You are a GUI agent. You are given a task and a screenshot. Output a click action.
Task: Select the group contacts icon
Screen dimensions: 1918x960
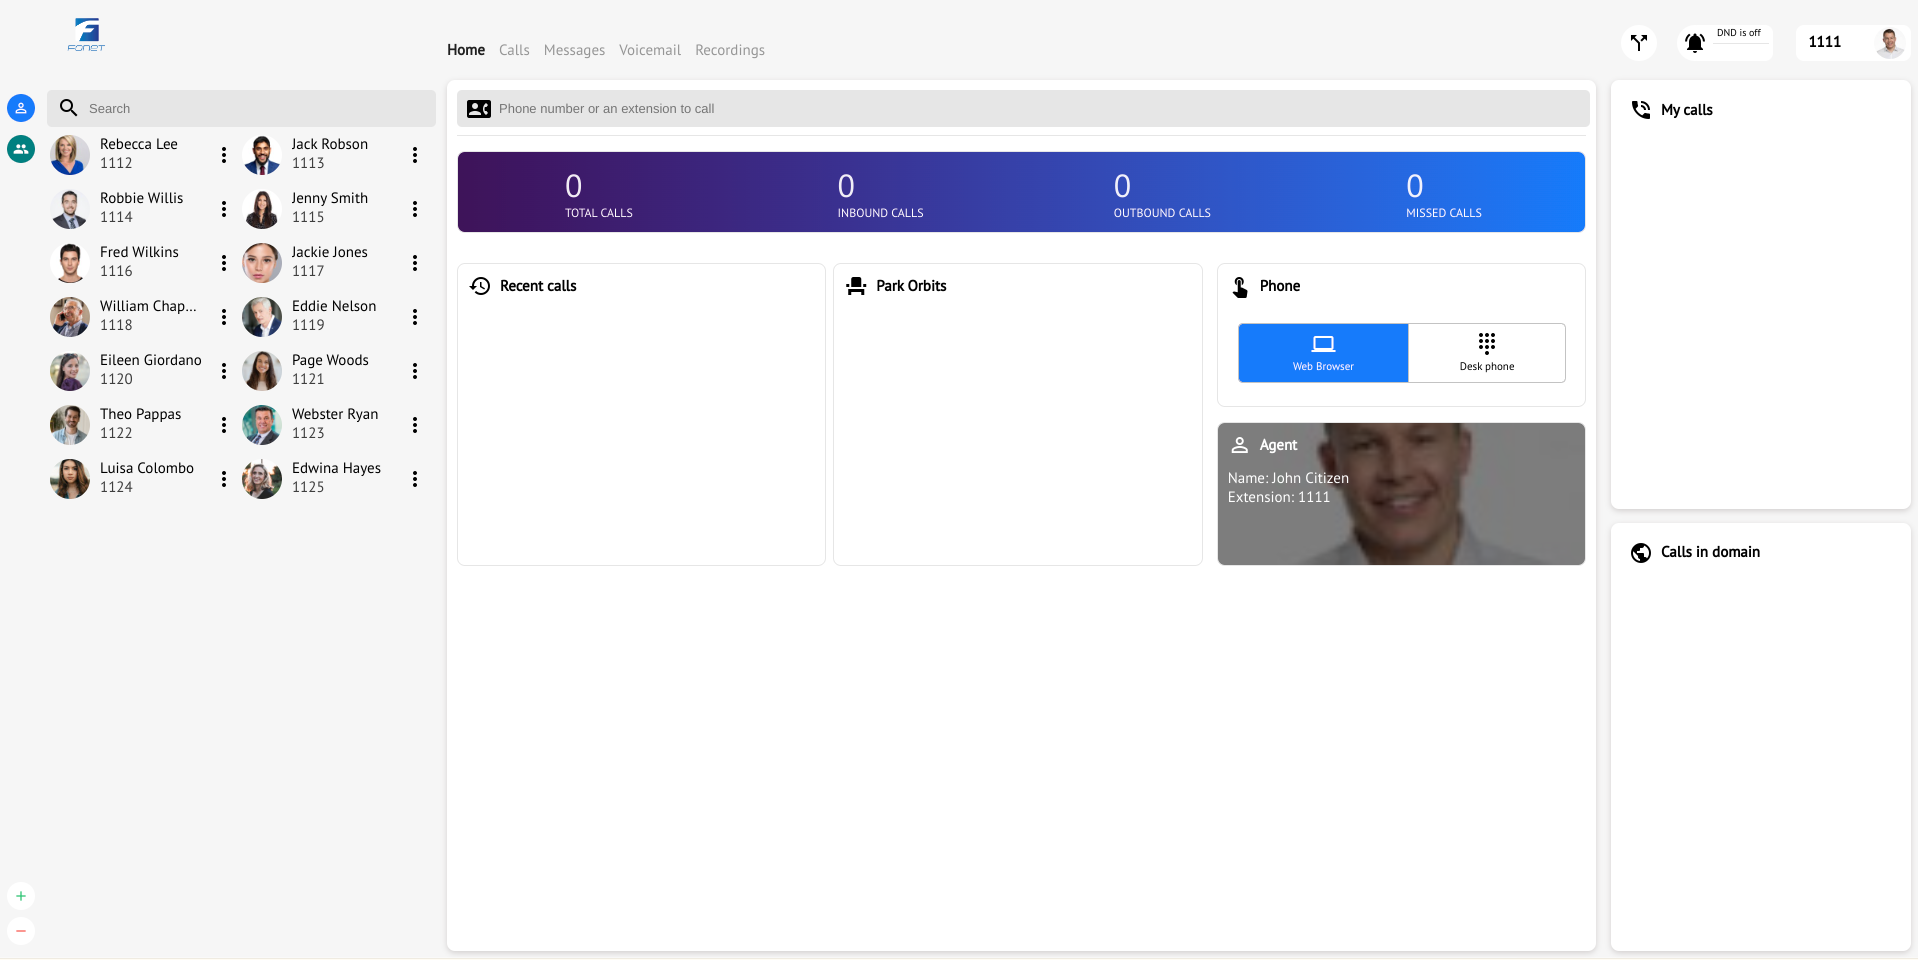pyautogui.click(x=21, y=149)
